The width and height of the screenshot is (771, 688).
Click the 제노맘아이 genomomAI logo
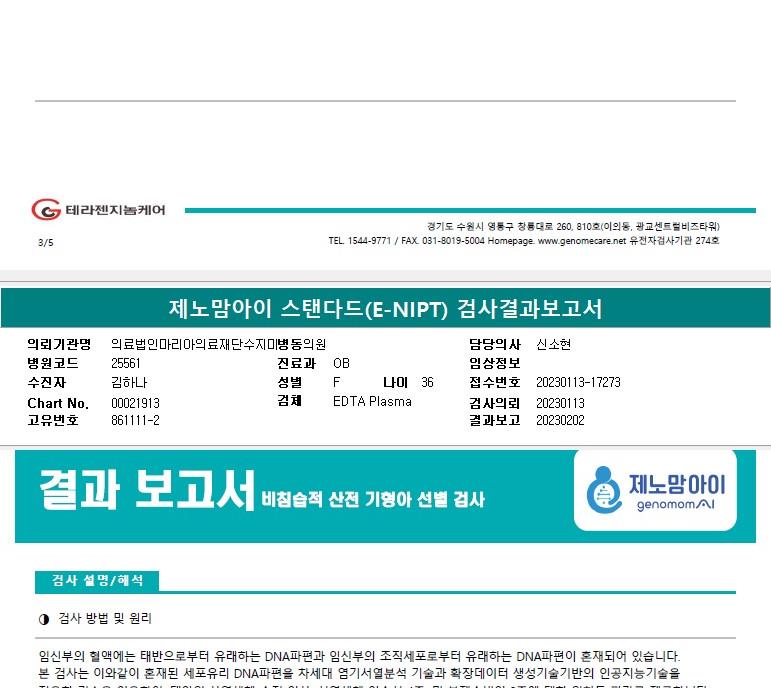655,490
